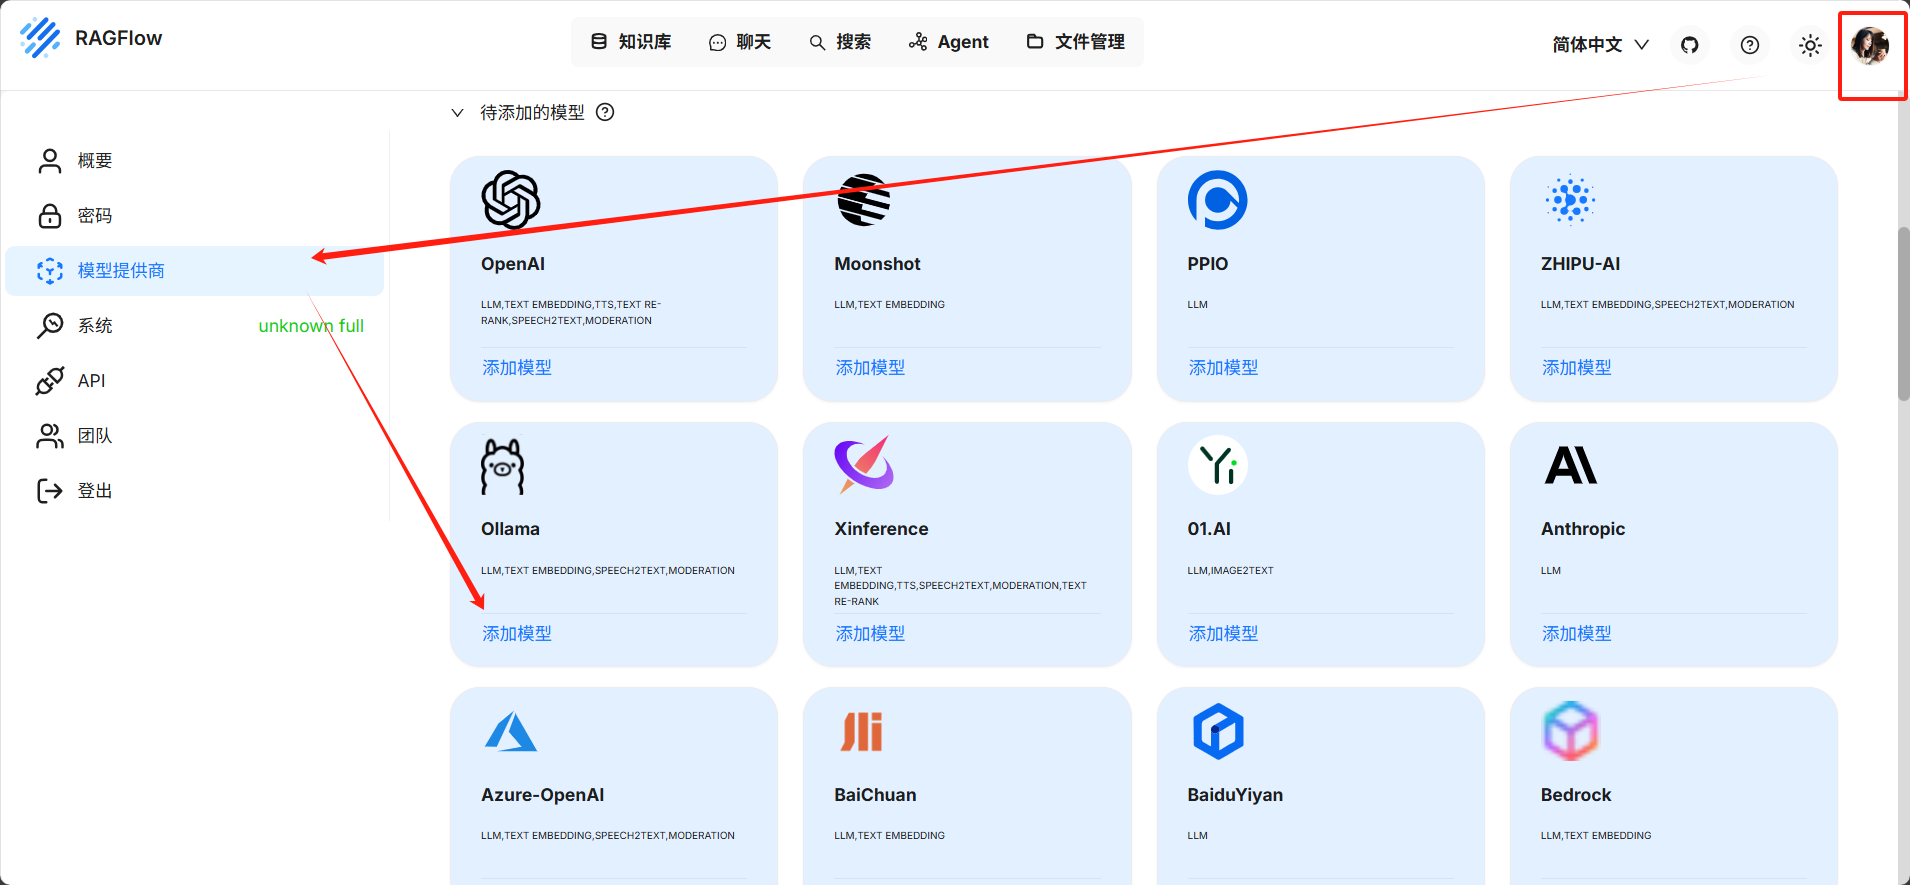Click the BaiduYiyan card title text

pyautogui.click(x=1235, y=795)
